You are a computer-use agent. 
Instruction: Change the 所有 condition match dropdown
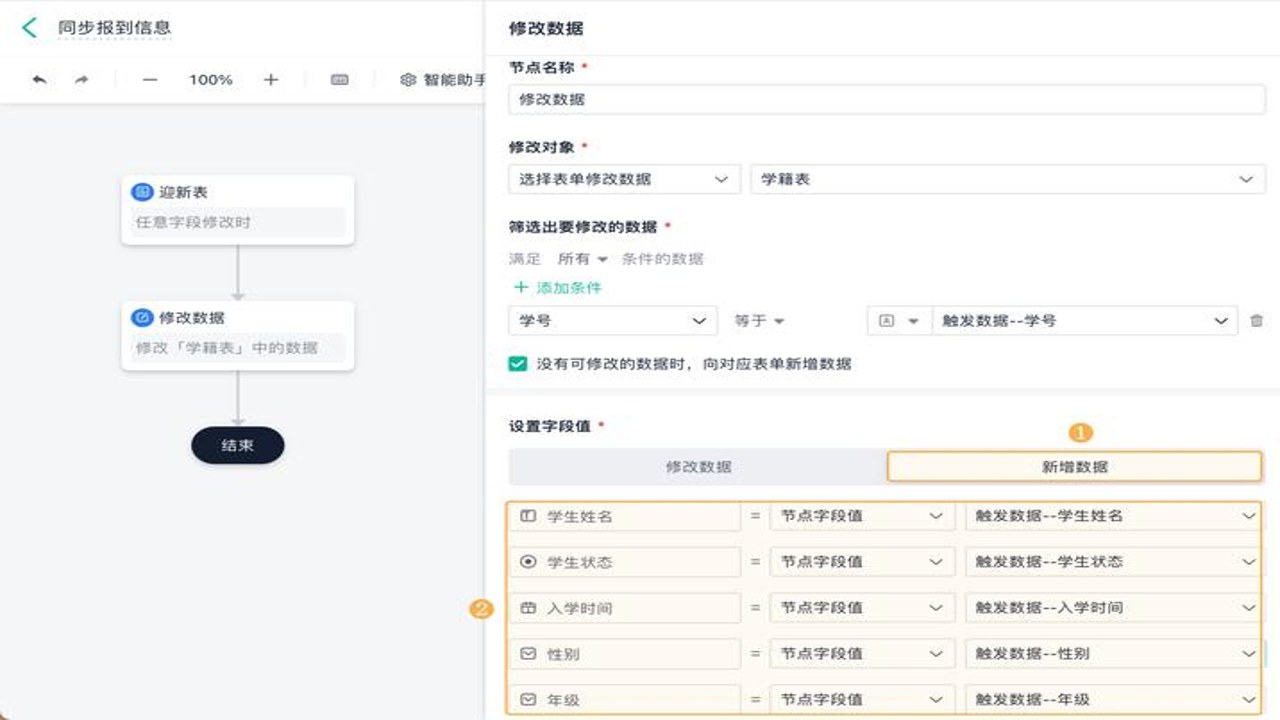pyautogui.click(x=582, y=259)
